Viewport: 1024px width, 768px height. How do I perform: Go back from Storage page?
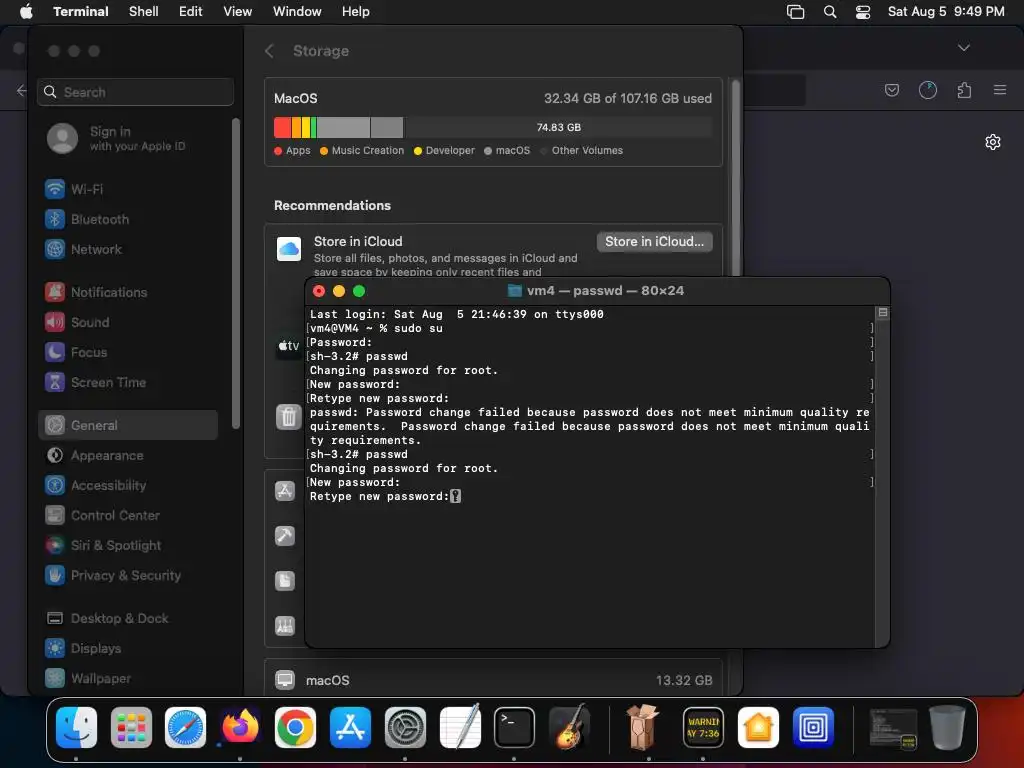click(x=269, y=51)
